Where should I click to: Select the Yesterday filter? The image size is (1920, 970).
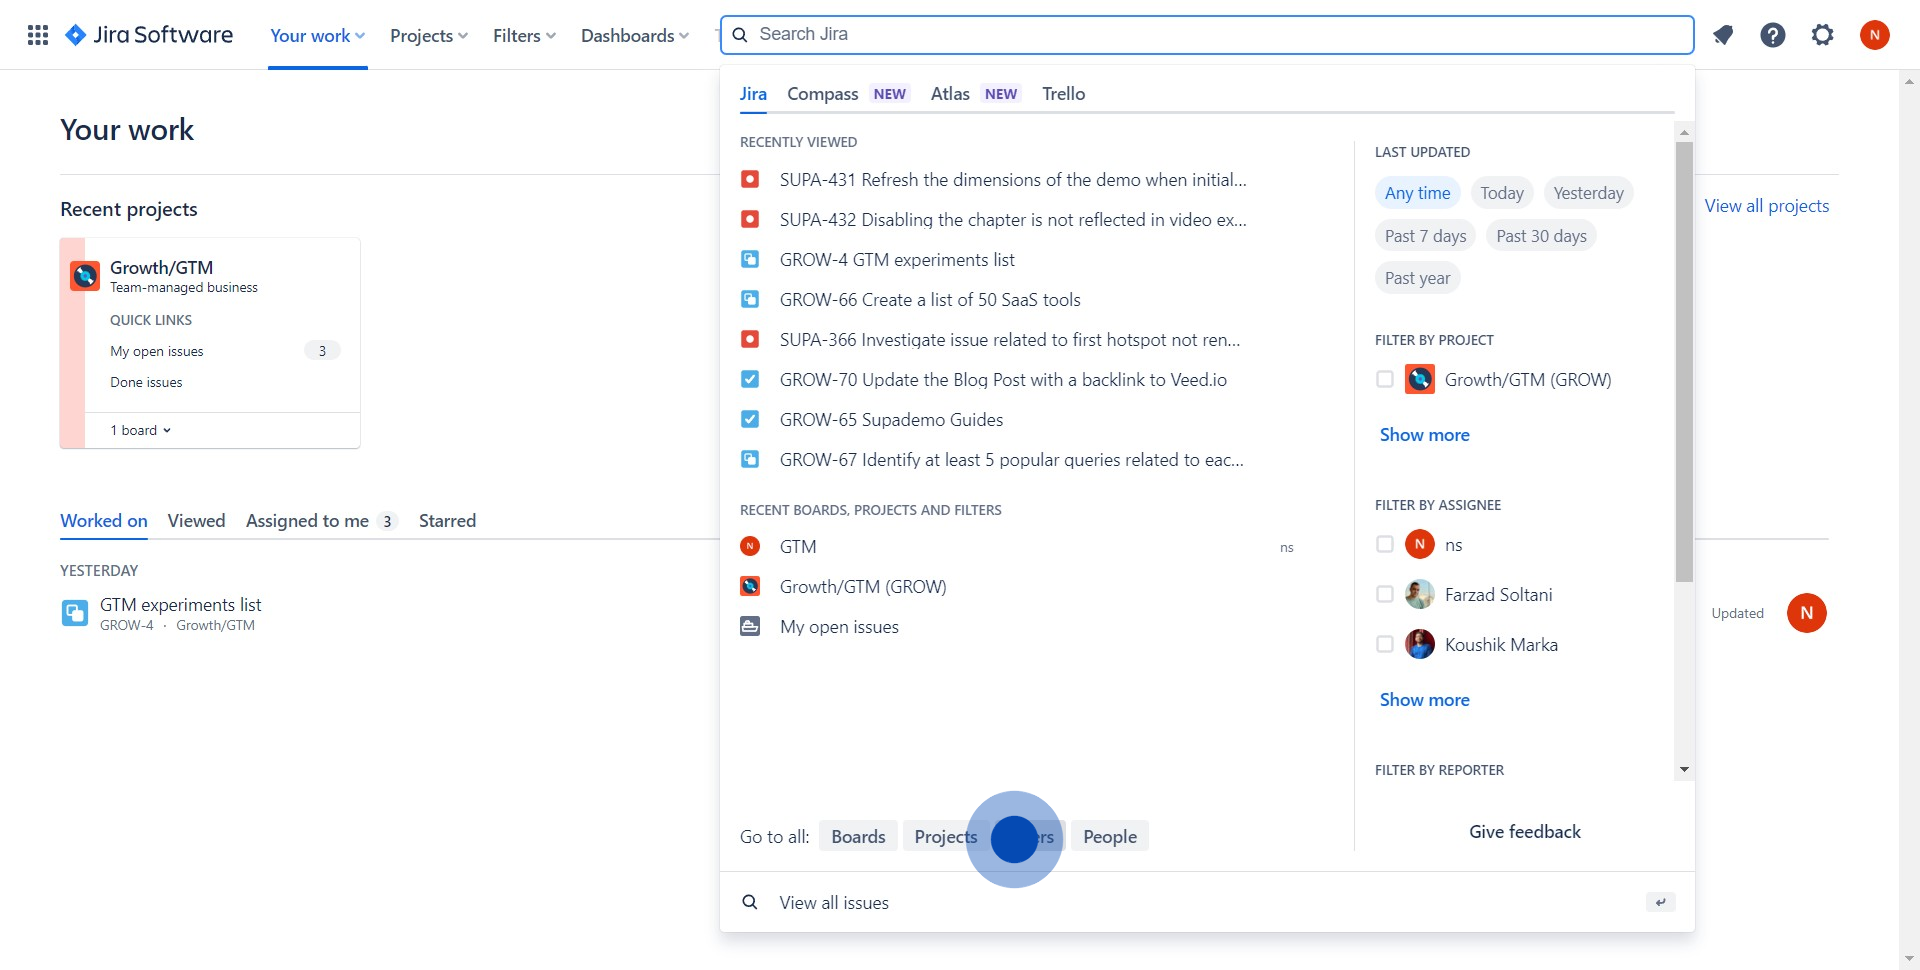(x=1588, y=193)
